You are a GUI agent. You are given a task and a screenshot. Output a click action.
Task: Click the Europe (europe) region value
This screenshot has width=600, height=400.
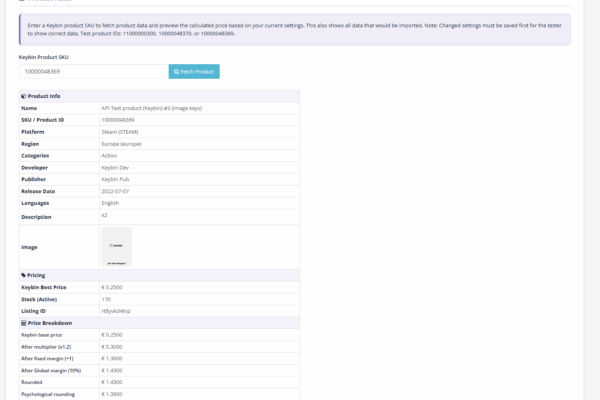123,144
